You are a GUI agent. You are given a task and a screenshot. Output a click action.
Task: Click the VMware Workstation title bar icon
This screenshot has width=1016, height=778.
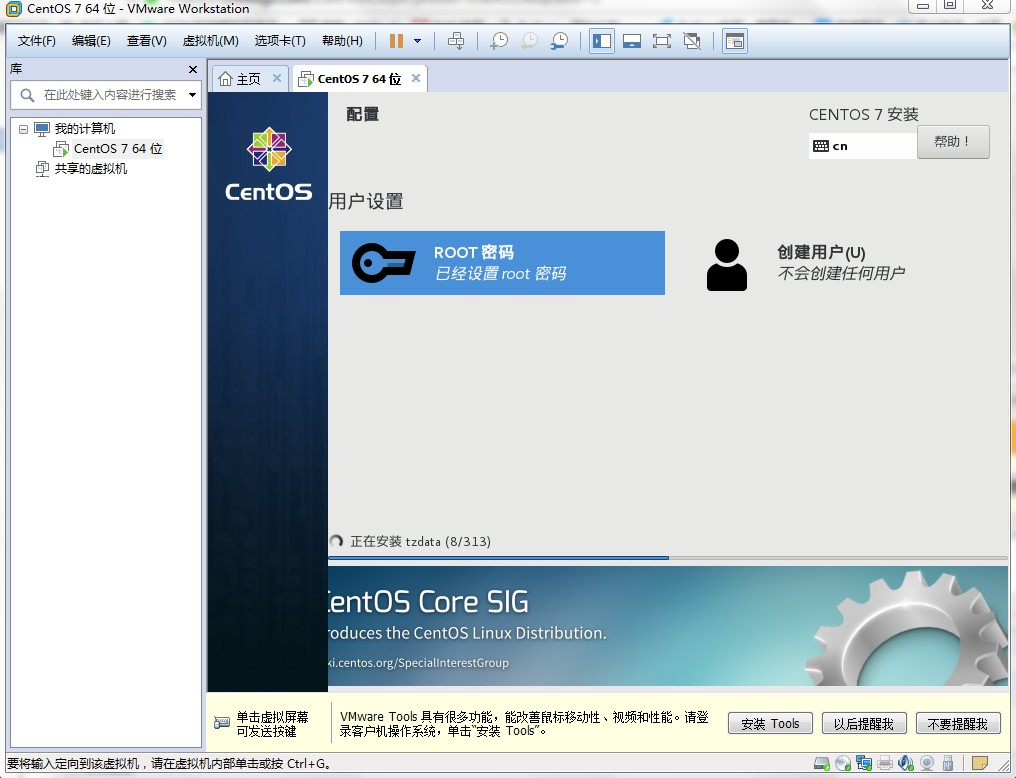point(14,9)
